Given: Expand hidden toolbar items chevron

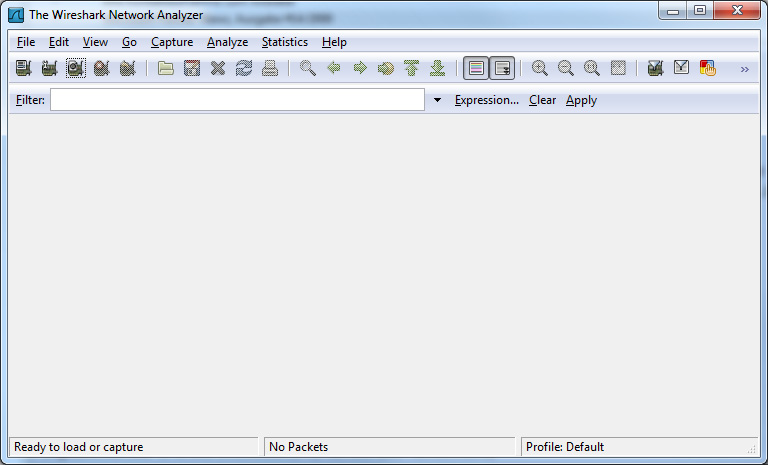Looking at the screenshot, I should click(744, 69).
